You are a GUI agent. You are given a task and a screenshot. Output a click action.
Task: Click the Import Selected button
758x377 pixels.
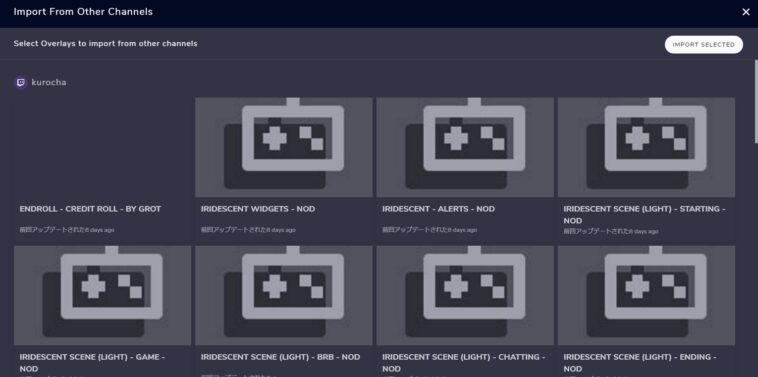tap(703, 44)
